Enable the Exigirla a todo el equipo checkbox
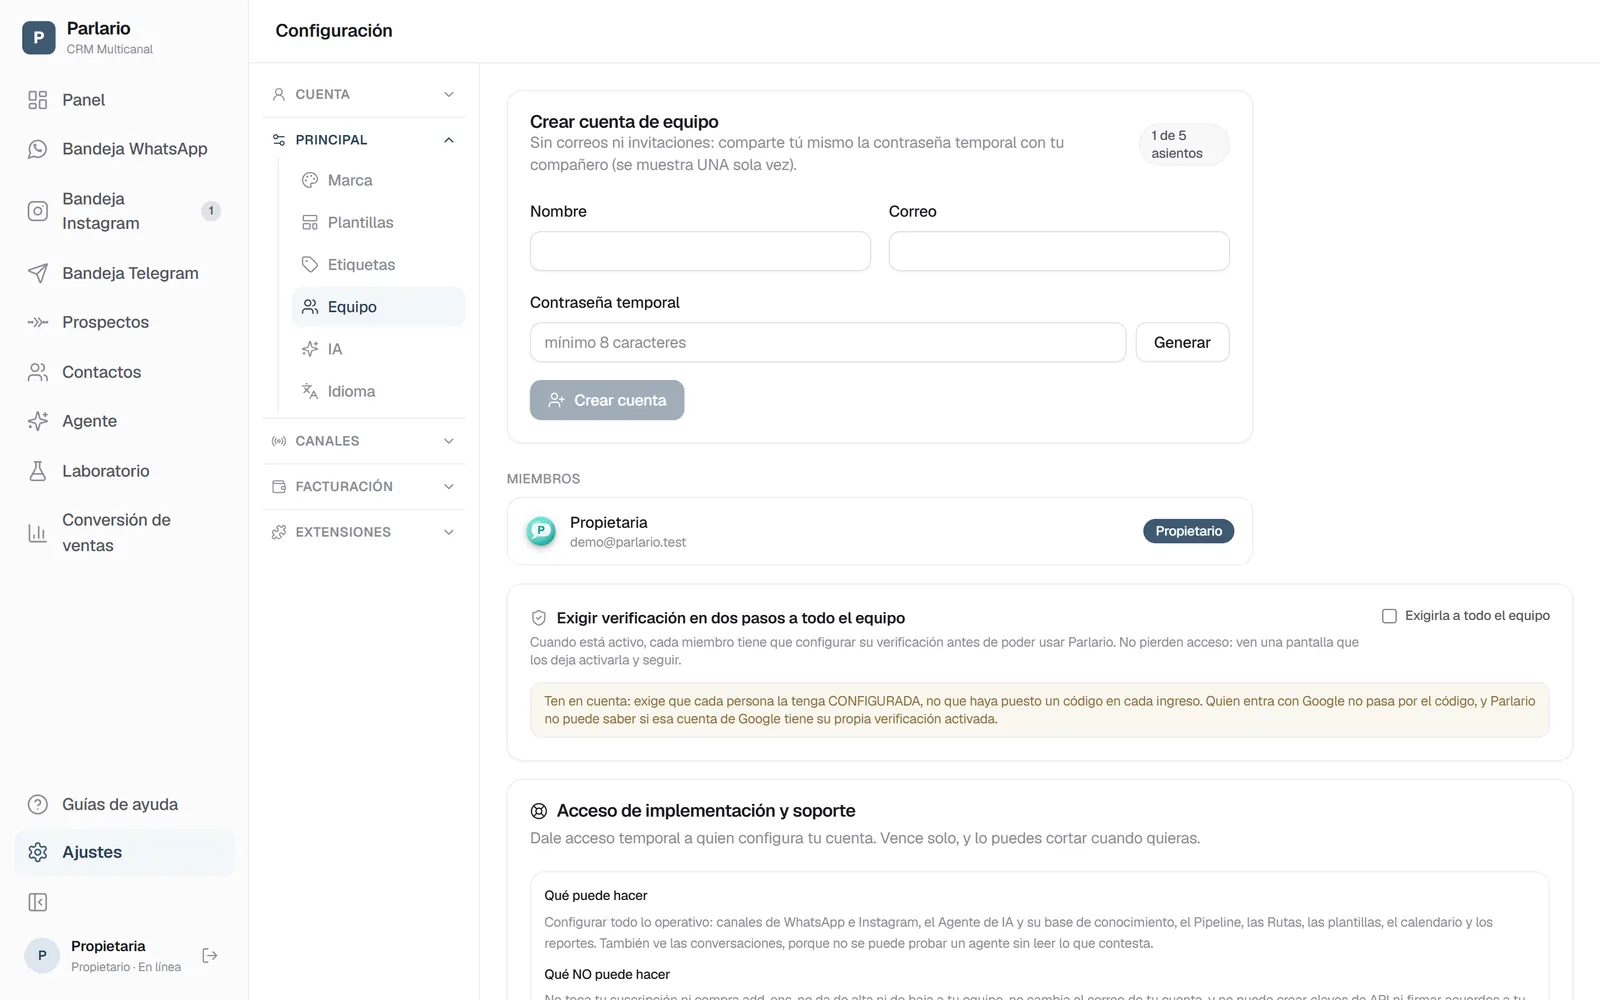Image resolution: width=1600 pixels, height=1000 pixels. pyautogui.click(x=1389, y=616)
